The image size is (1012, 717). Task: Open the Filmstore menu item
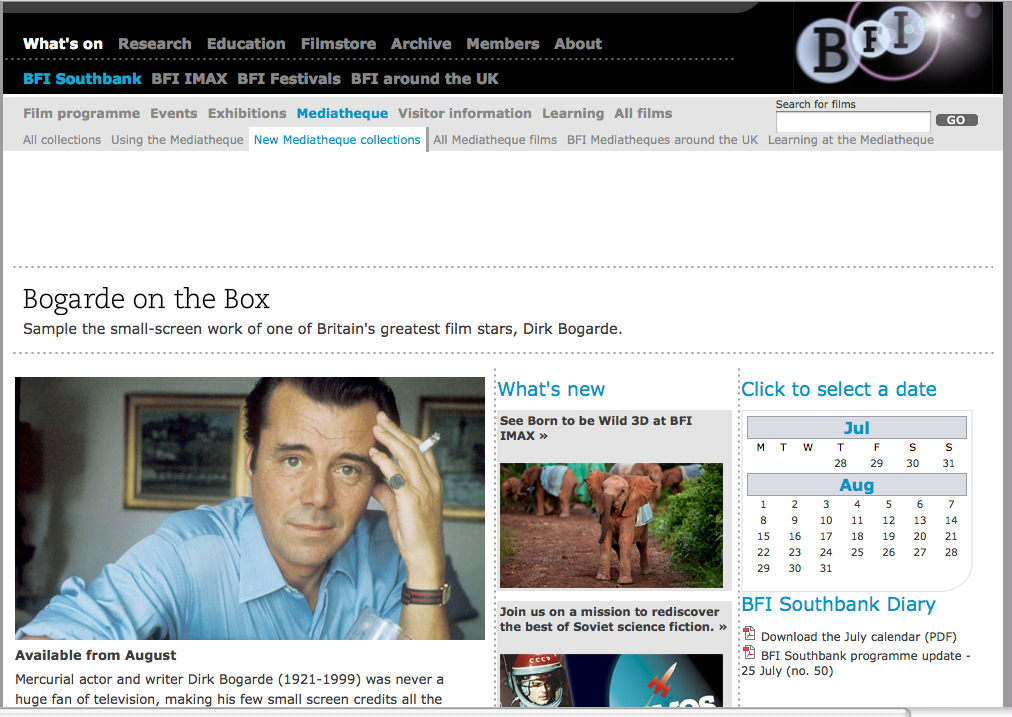tap(338, 44)
